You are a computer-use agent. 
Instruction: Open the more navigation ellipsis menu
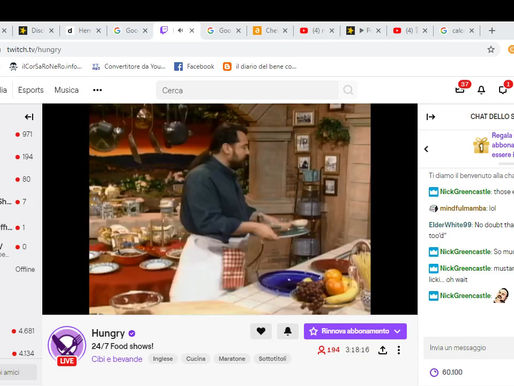pos(97,90)
